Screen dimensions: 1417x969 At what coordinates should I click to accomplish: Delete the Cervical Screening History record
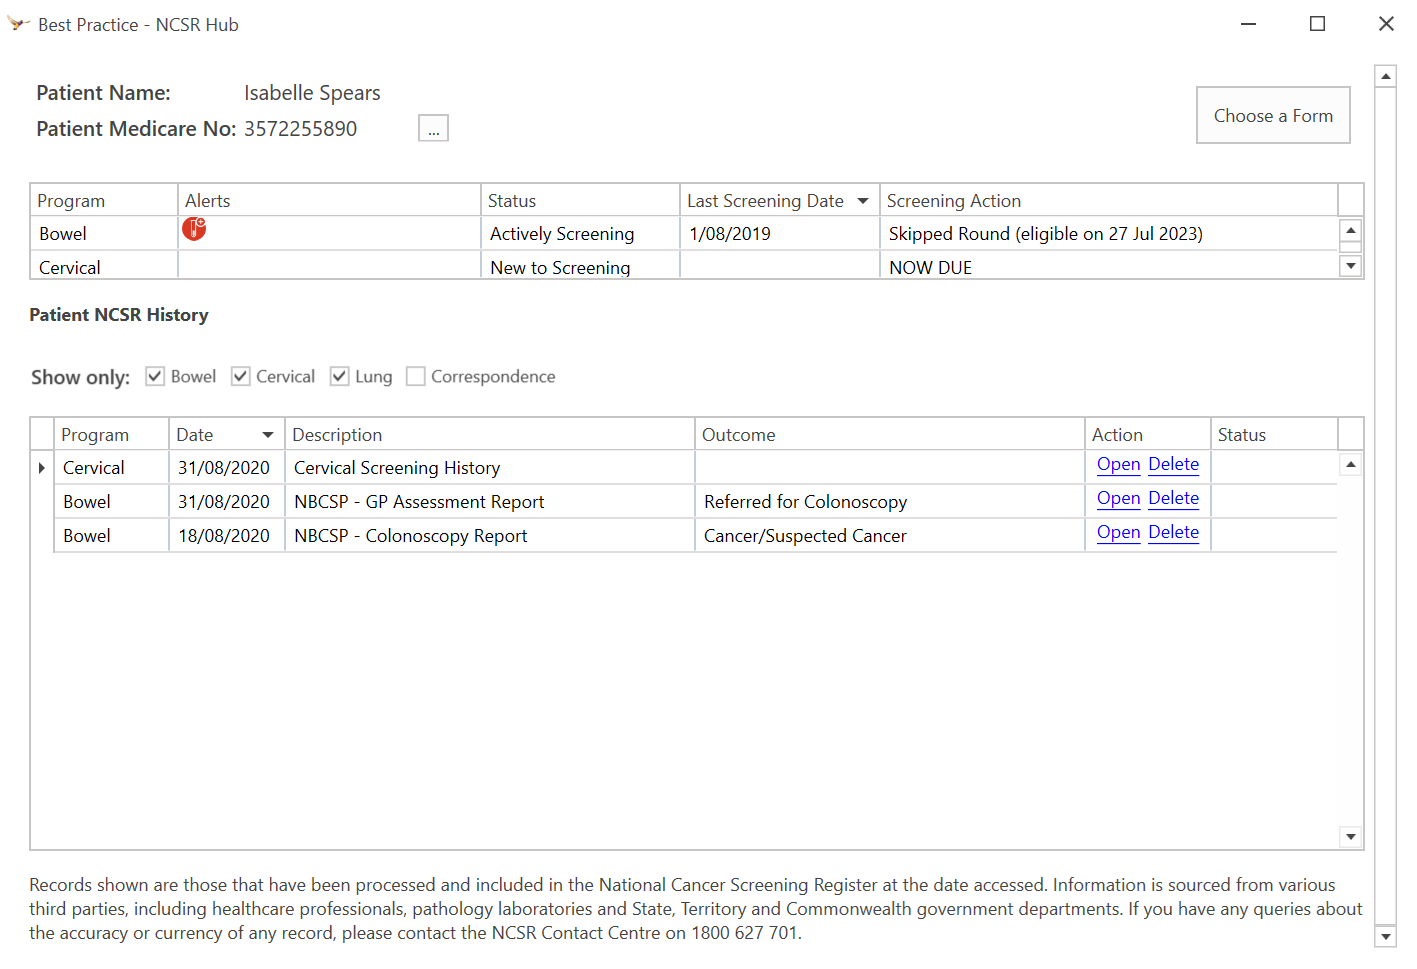pos(1173,464)
